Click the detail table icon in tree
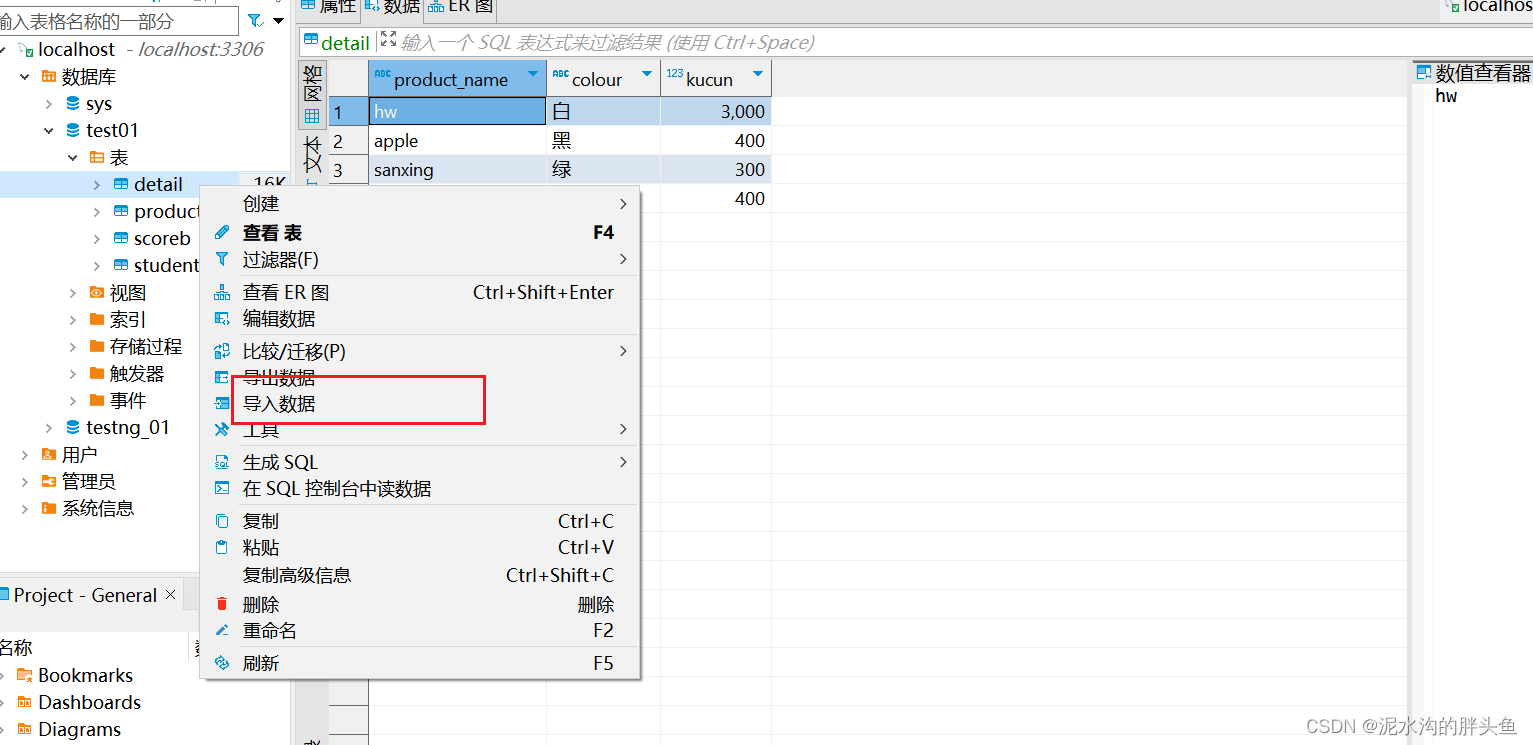1533x745 pixels. click(x=121, y=185)
